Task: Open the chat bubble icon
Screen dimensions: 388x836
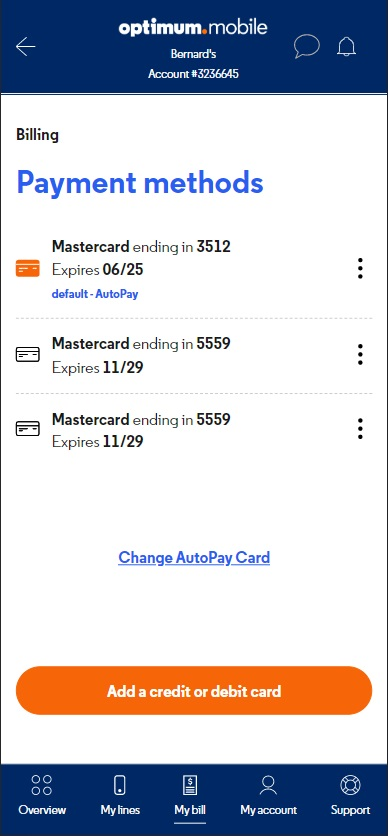Action: pyautogui.click(x=306, y=46)
